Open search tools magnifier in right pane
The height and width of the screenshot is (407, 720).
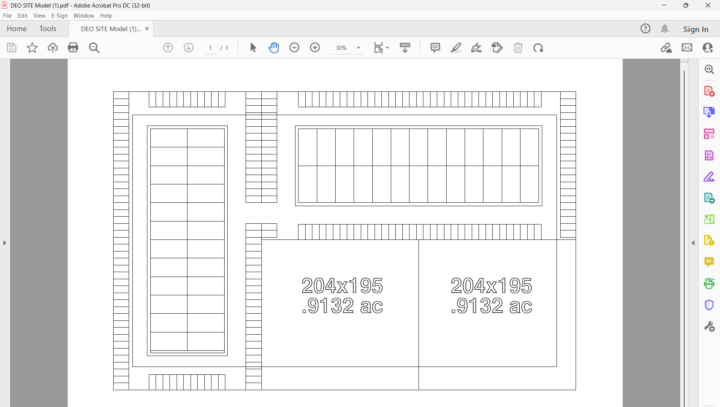709,69
